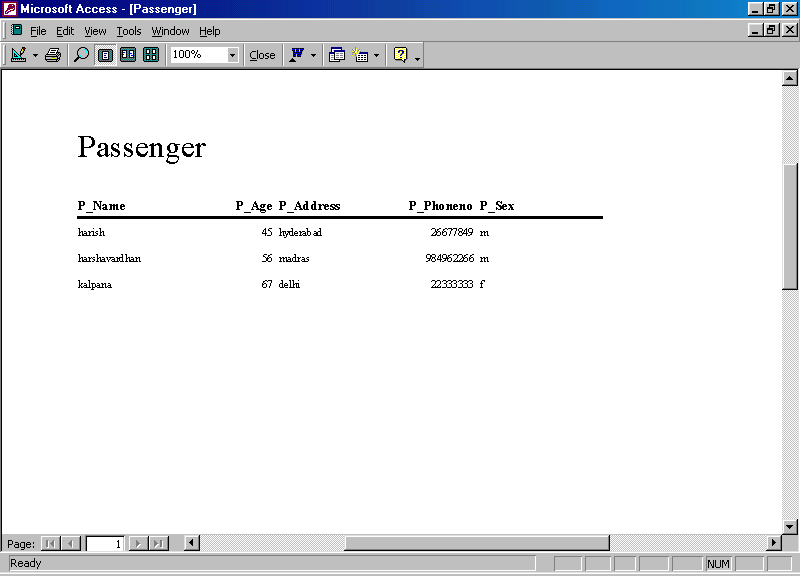This screenshot has height=576, width=800.
Task: Open the Edit menu
Action: [x=65, y=31]
